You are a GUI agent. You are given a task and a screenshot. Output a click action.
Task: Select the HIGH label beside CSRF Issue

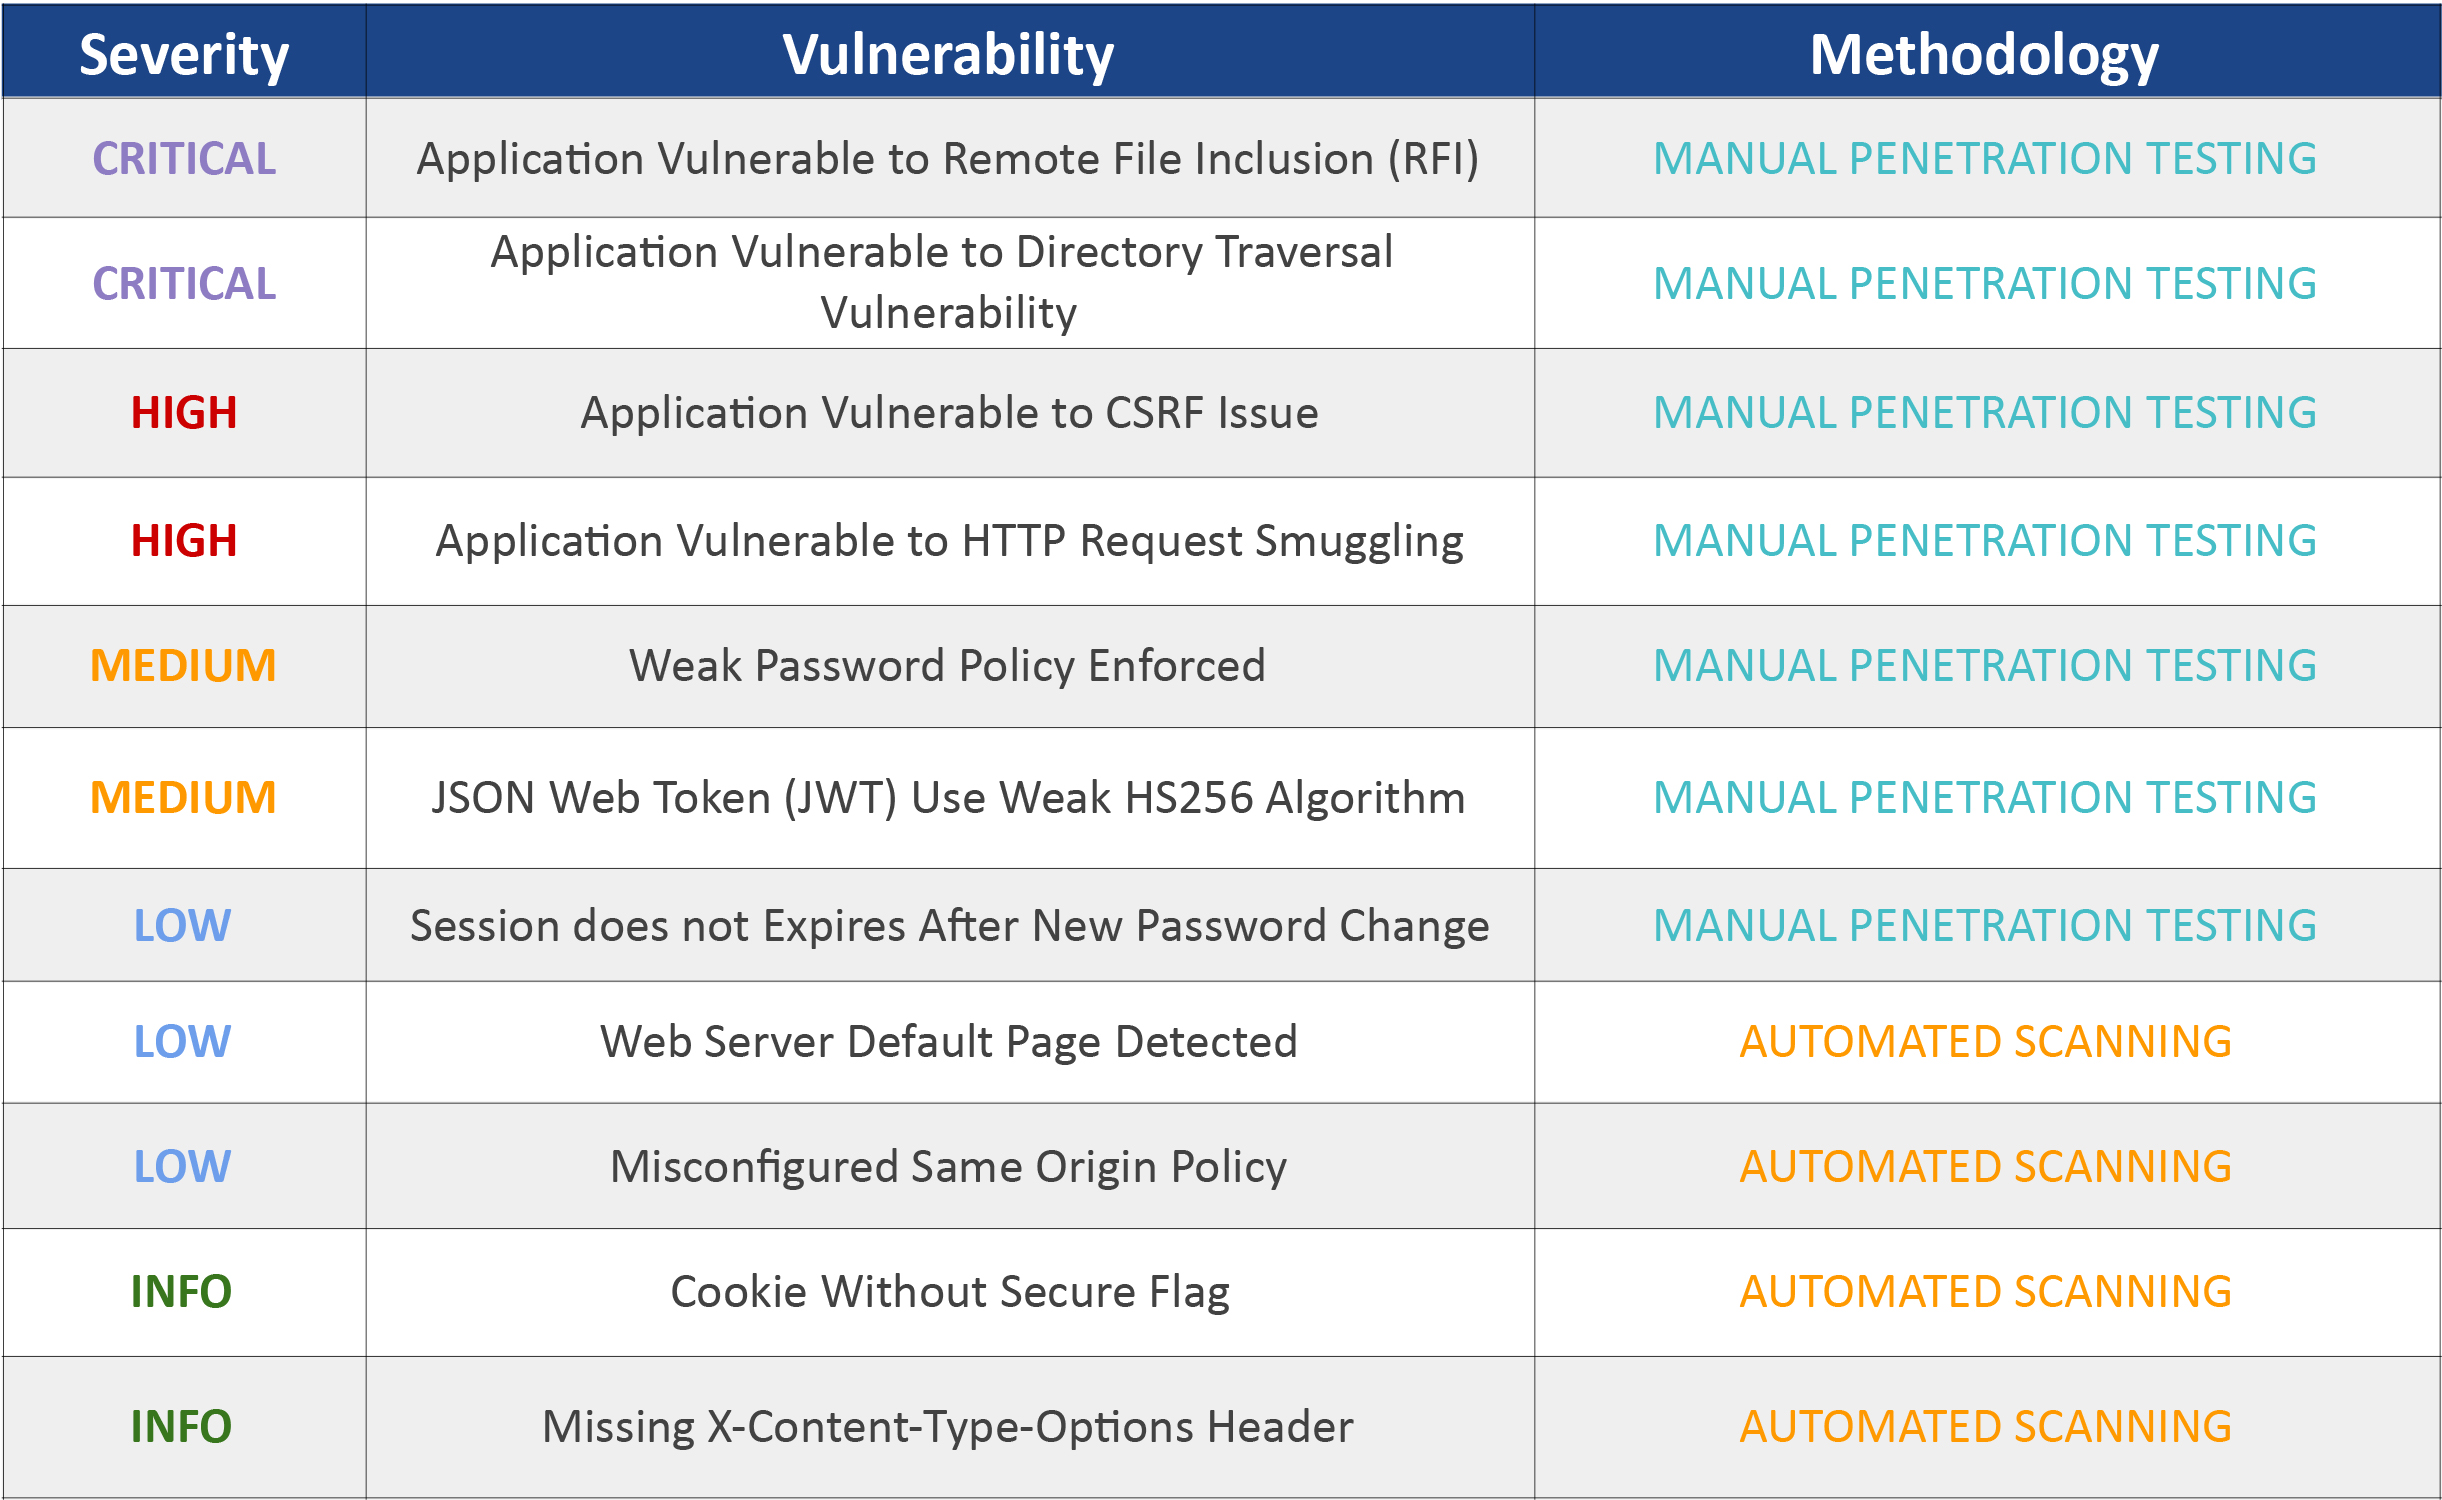(x=184, y=413)
